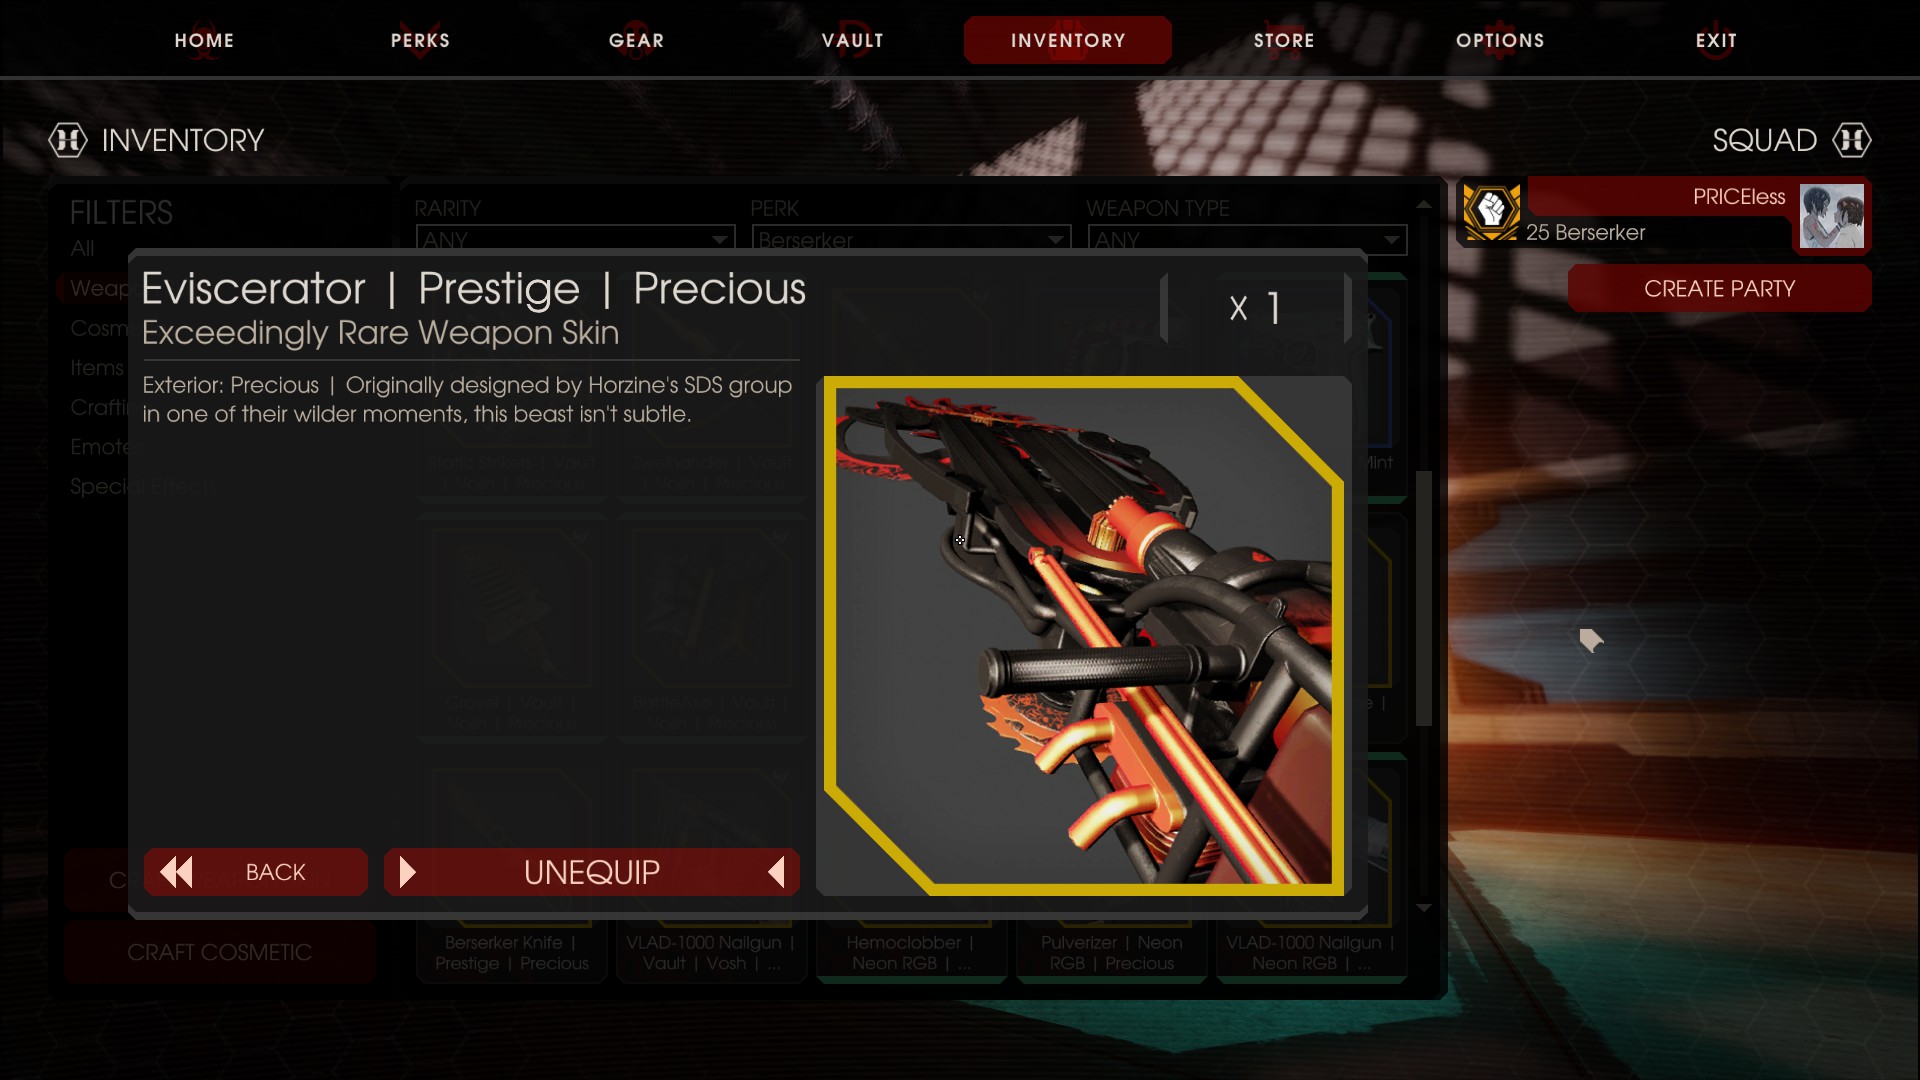Switch to the PERKS tab
The width and height of the screenshot is (1920, 1080).
pos(420,40)
